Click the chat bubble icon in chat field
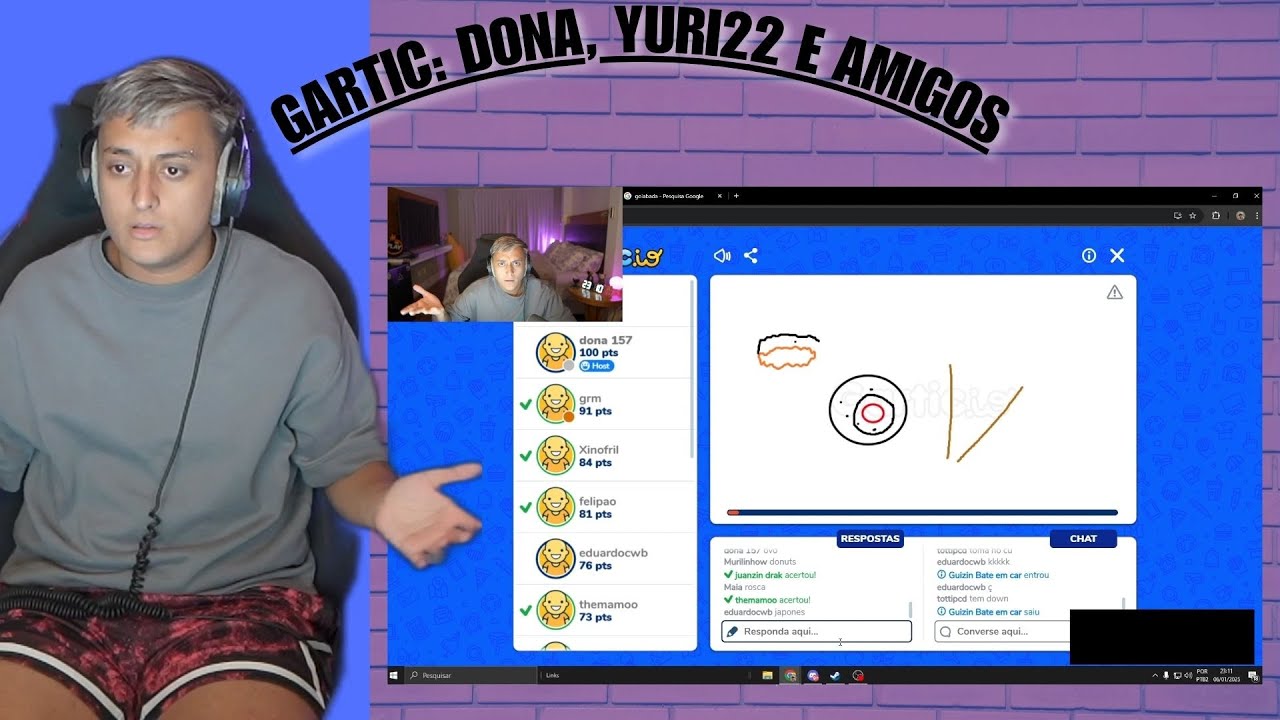The image size is (1280, 720). pyautogui.click(x=945, y=632)
